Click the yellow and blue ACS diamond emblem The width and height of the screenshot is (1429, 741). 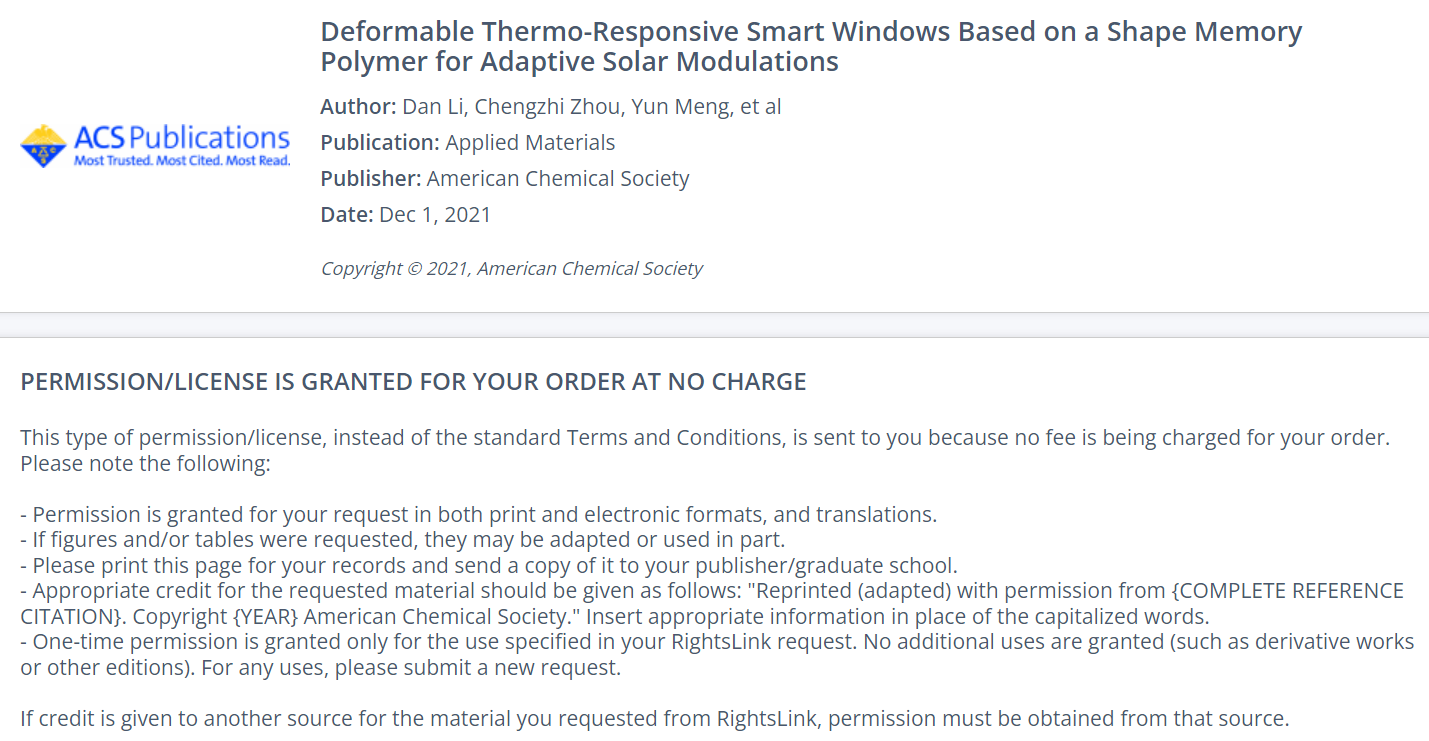[x=43, y=146]
